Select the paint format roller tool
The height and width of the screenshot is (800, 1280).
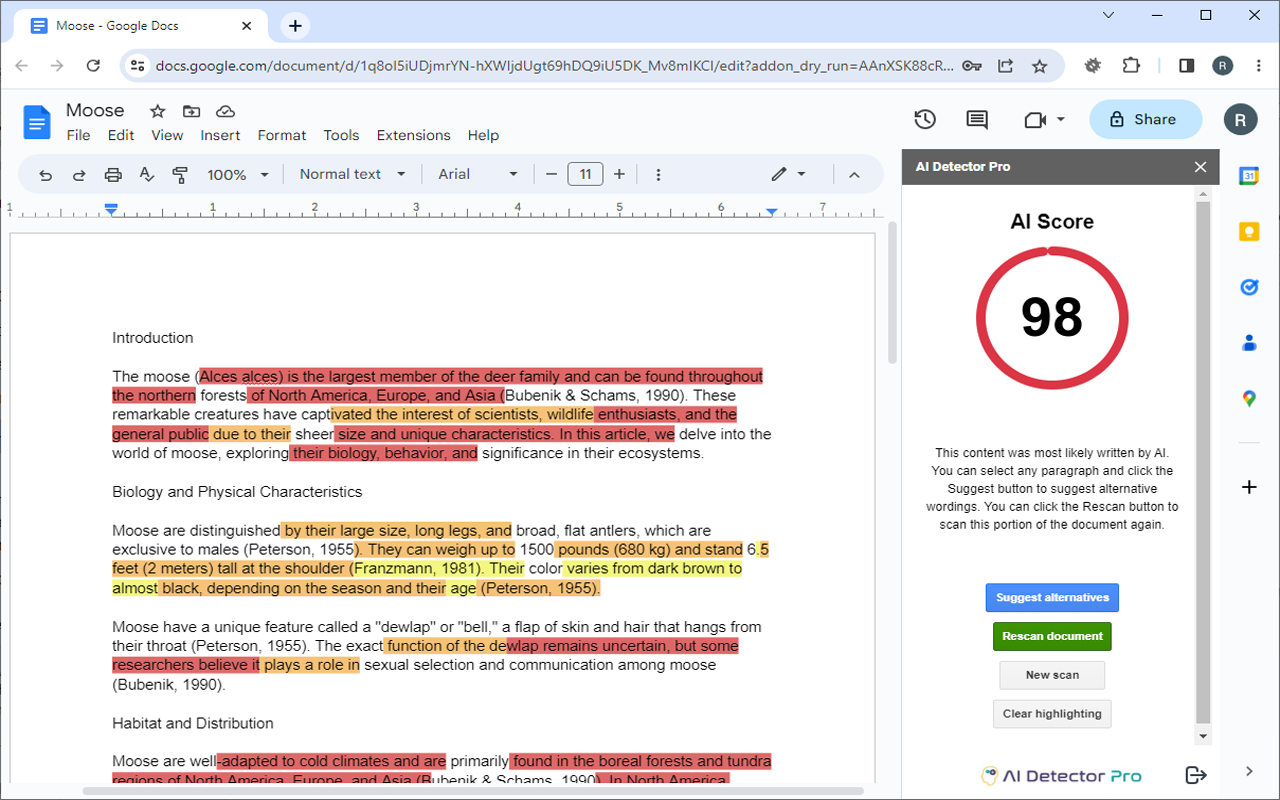180,175
